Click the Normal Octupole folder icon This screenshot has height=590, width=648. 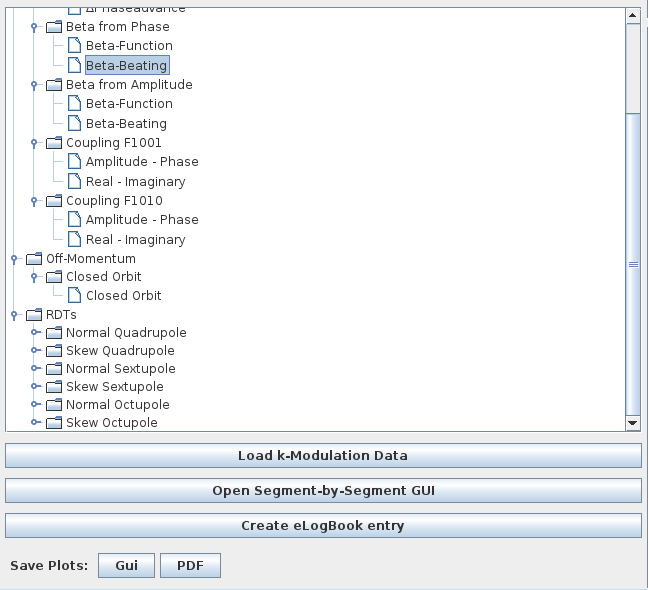54,404
